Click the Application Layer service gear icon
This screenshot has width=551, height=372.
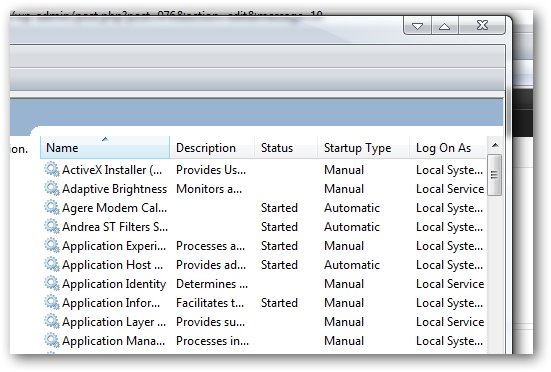click(52, 321)
